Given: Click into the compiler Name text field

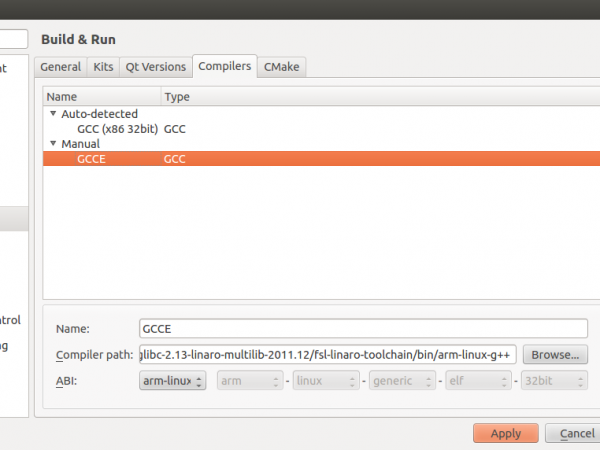Looking at the screenshot, I should [x=362, y=328].
